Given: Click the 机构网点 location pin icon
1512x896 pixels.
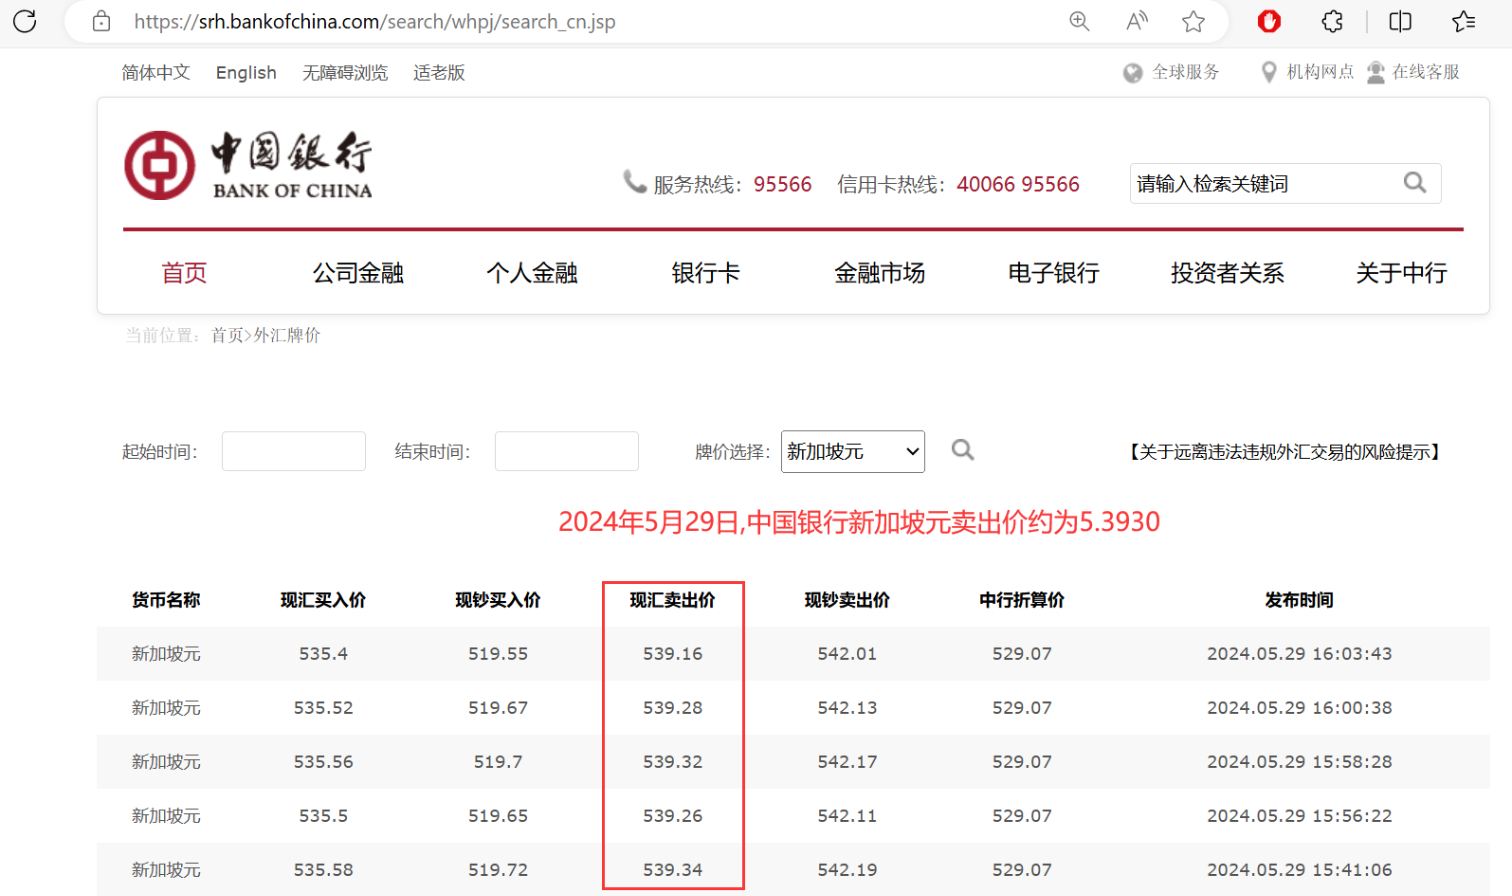Looking at the screenshot, I should (x=1269, y=72).
